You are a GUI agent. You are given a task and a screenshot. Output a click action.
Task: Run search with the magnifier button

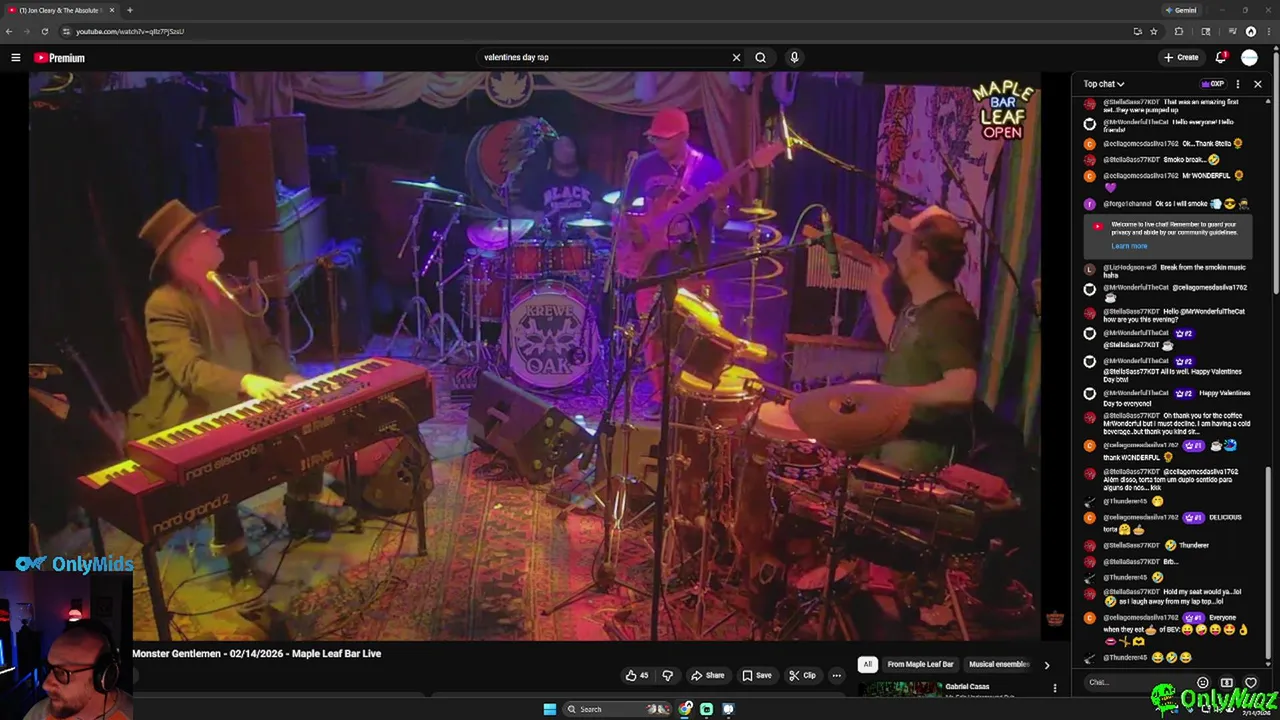761,57
